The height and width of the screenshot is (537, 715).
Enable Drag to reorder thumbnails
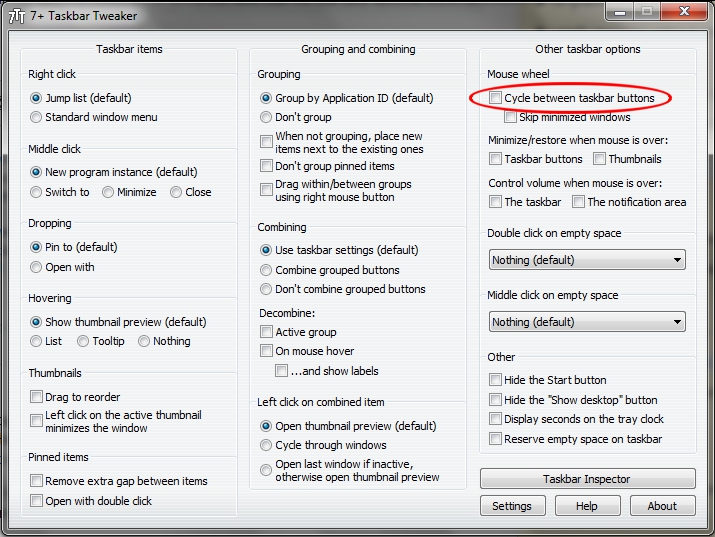click(36, 397)
